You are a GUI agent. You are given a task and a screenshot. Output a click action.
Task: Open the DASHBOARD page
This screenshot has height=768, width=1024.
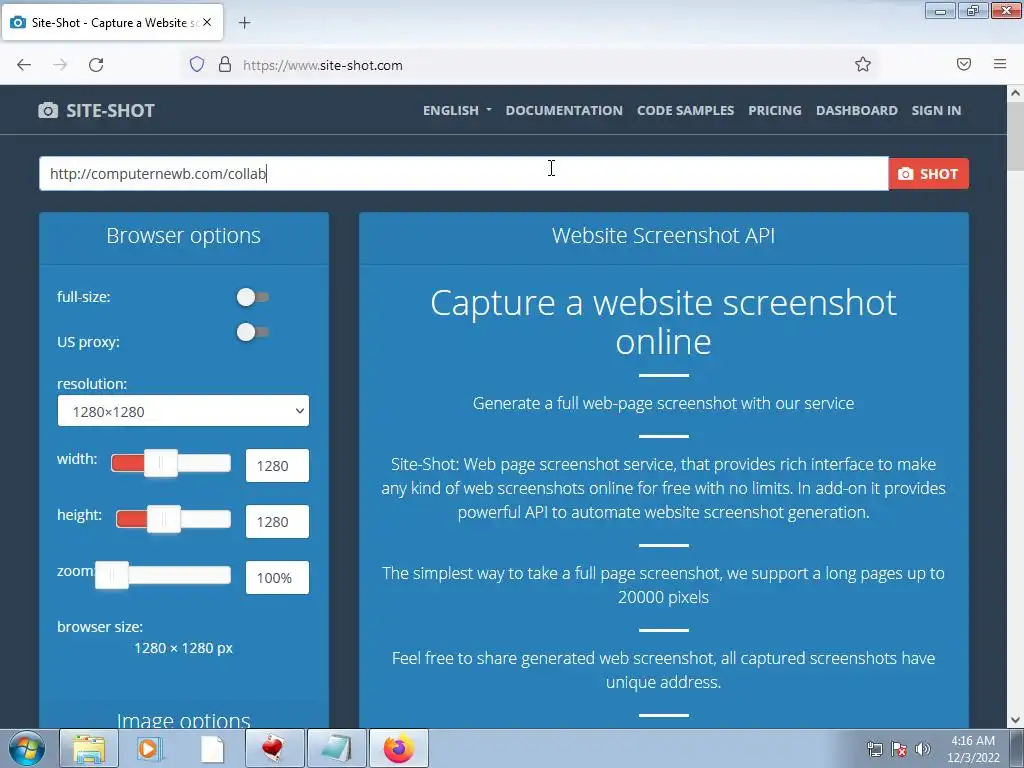857,110
